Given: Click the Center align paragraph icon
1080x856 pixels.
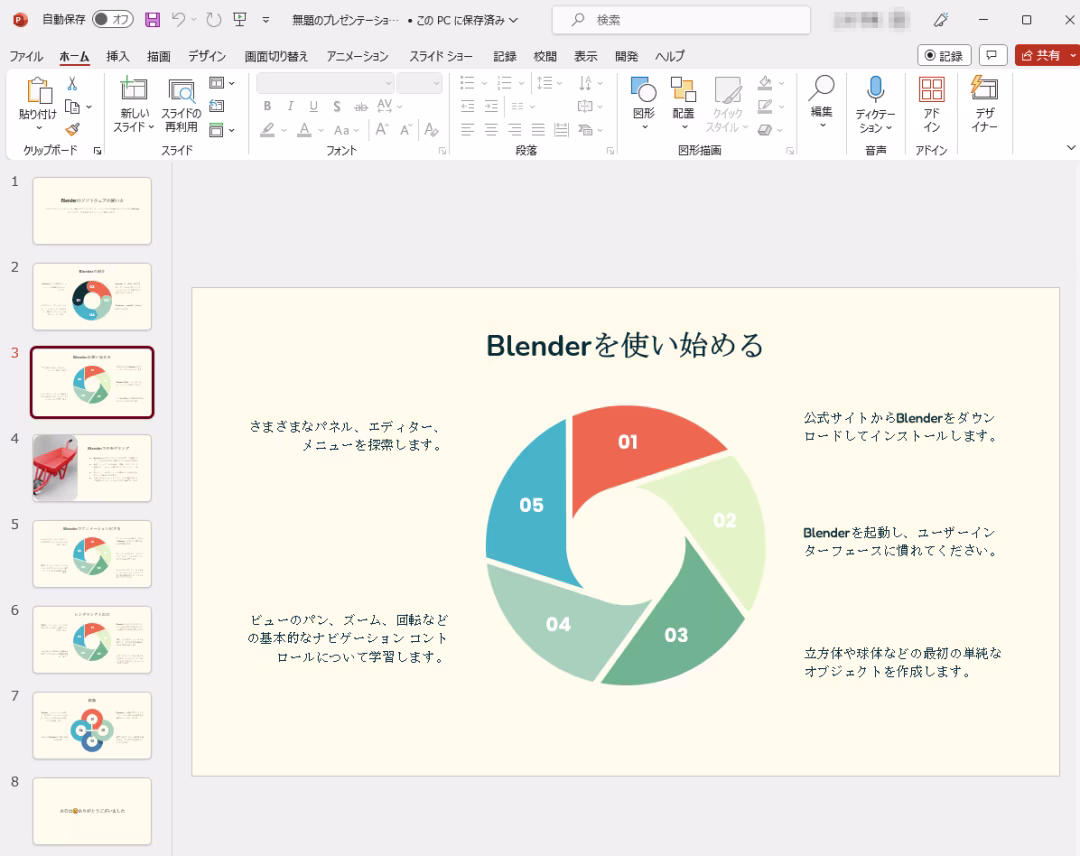Looking at the screenshot, I should (x=491, y=129).
